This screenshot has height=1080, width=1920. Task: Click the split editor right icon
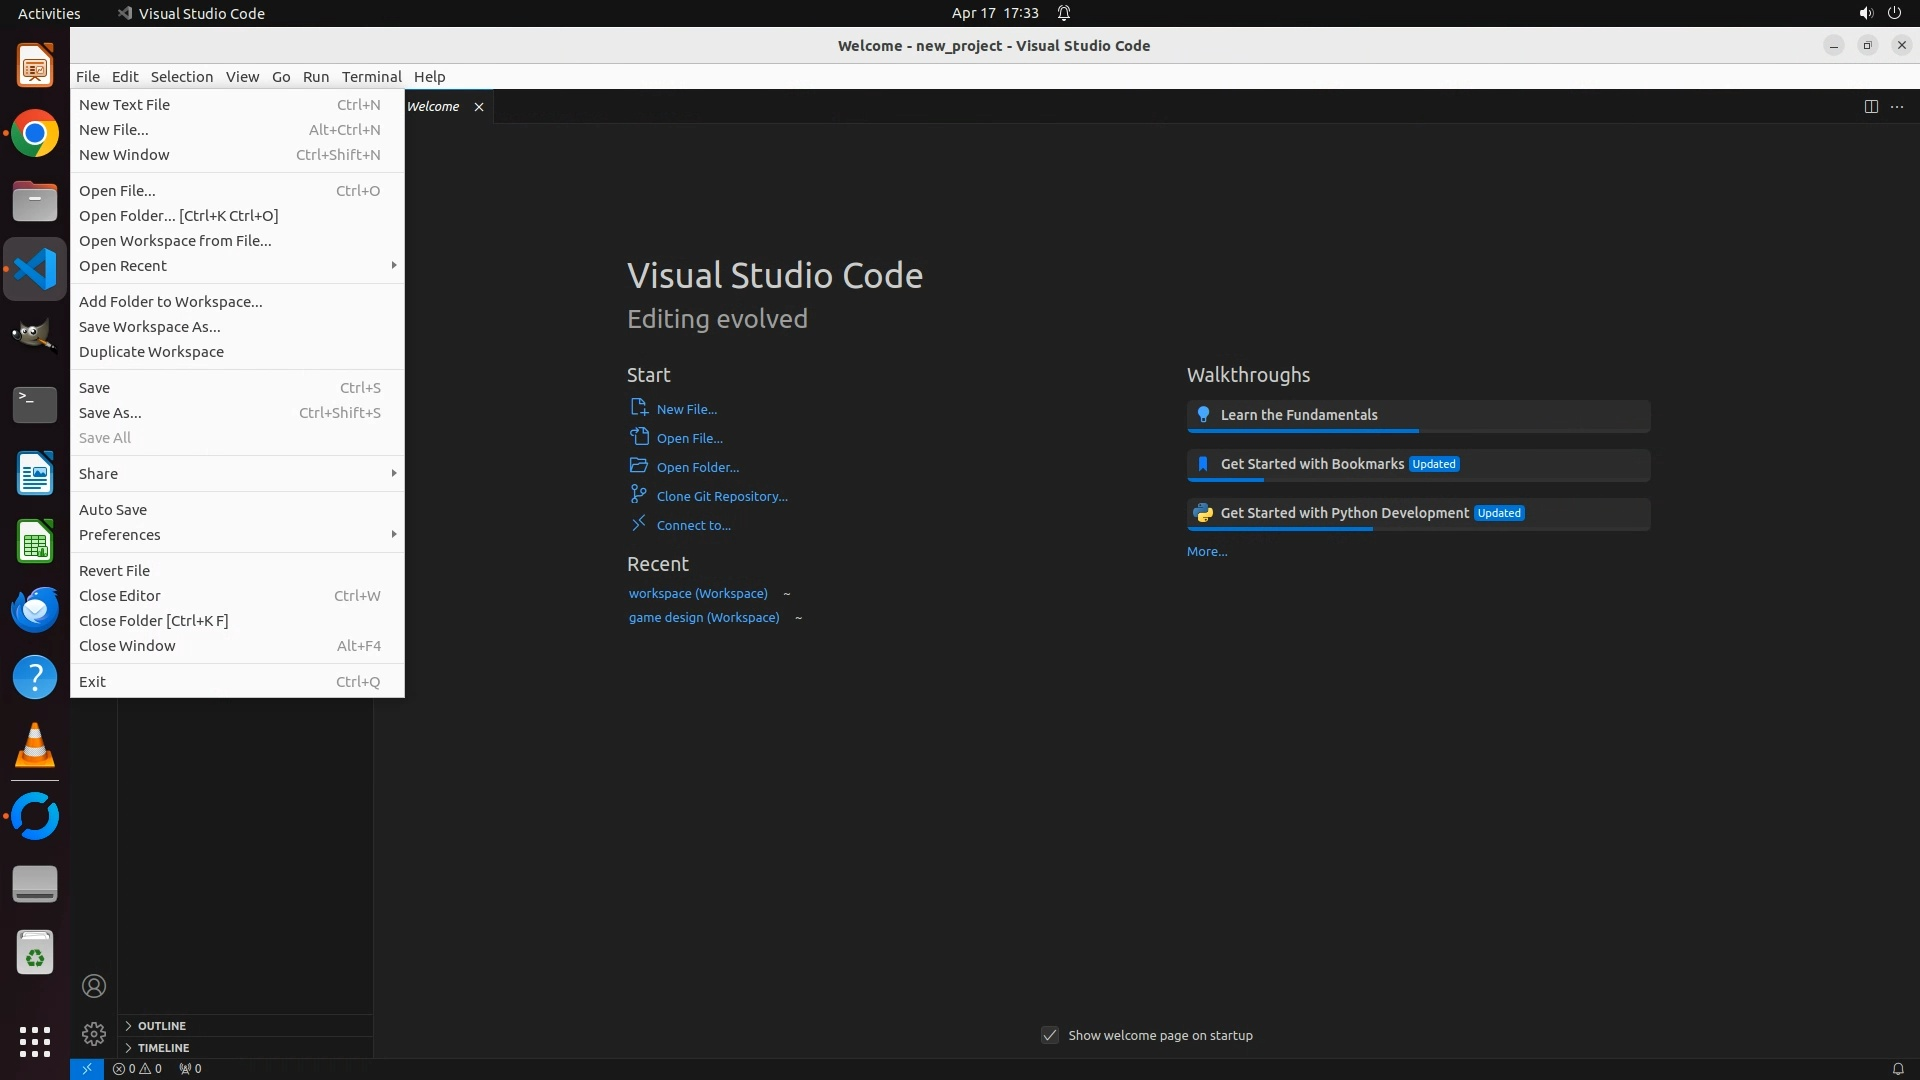point(1870,107)
